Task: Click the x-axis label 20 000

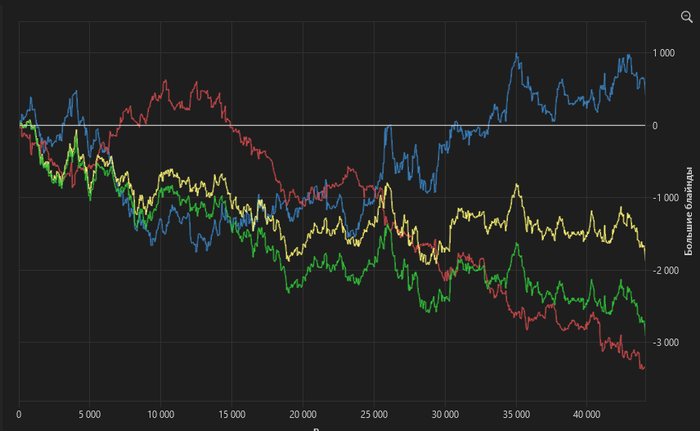Action: coord(303,414)
